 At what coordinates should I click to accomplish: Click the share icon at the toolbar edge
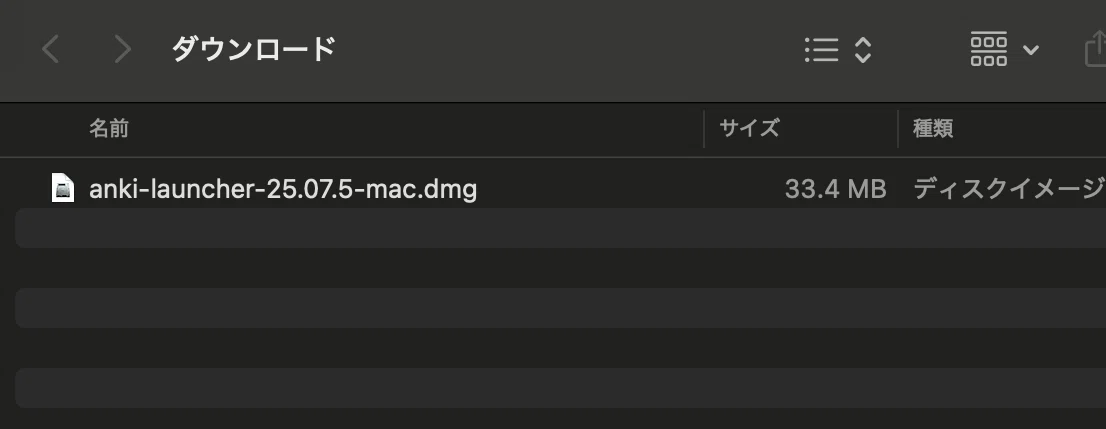point(1095,49)
